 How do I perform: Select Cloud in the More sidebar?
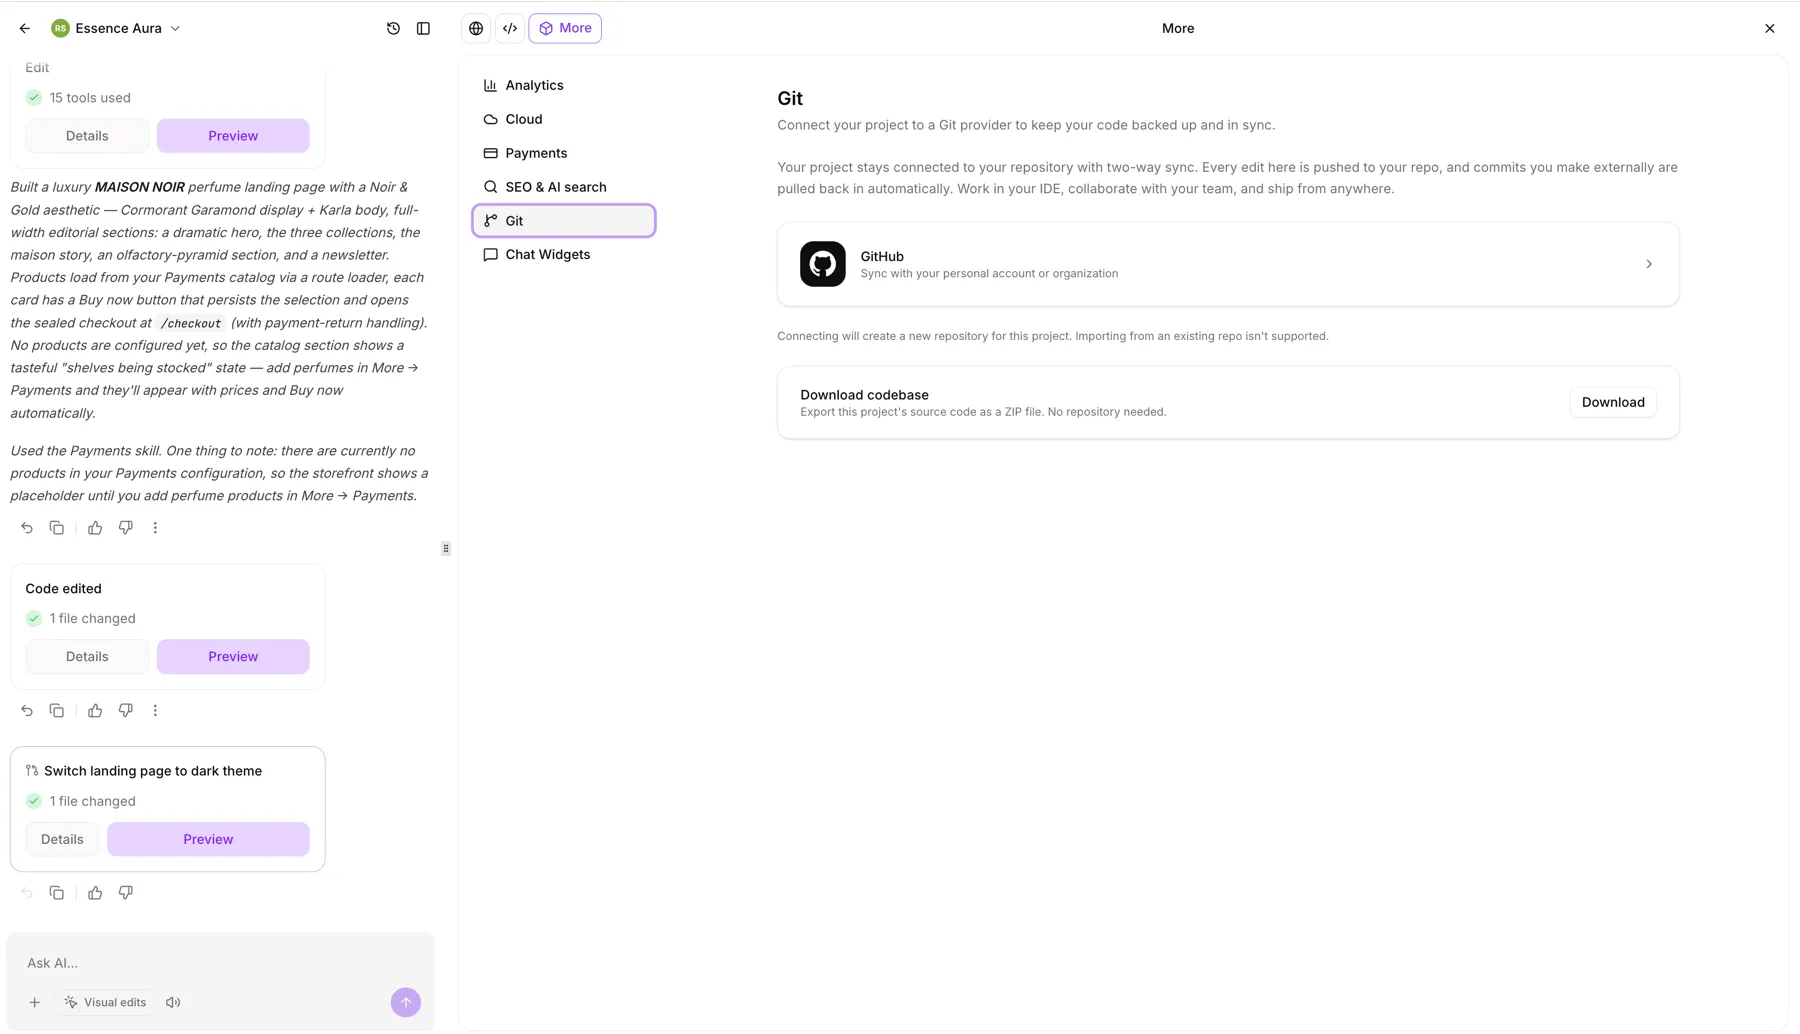tap(564, 120)
